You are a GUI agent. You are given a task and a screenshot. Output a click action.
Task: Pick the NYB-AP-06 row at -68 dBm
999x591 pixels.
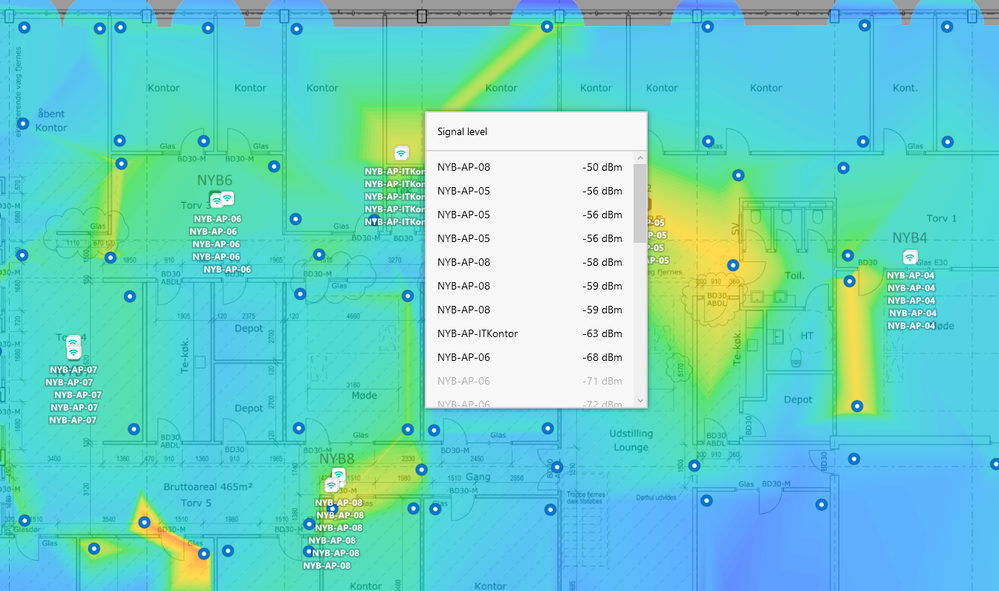pyautogui.click(x=530, y=357)
